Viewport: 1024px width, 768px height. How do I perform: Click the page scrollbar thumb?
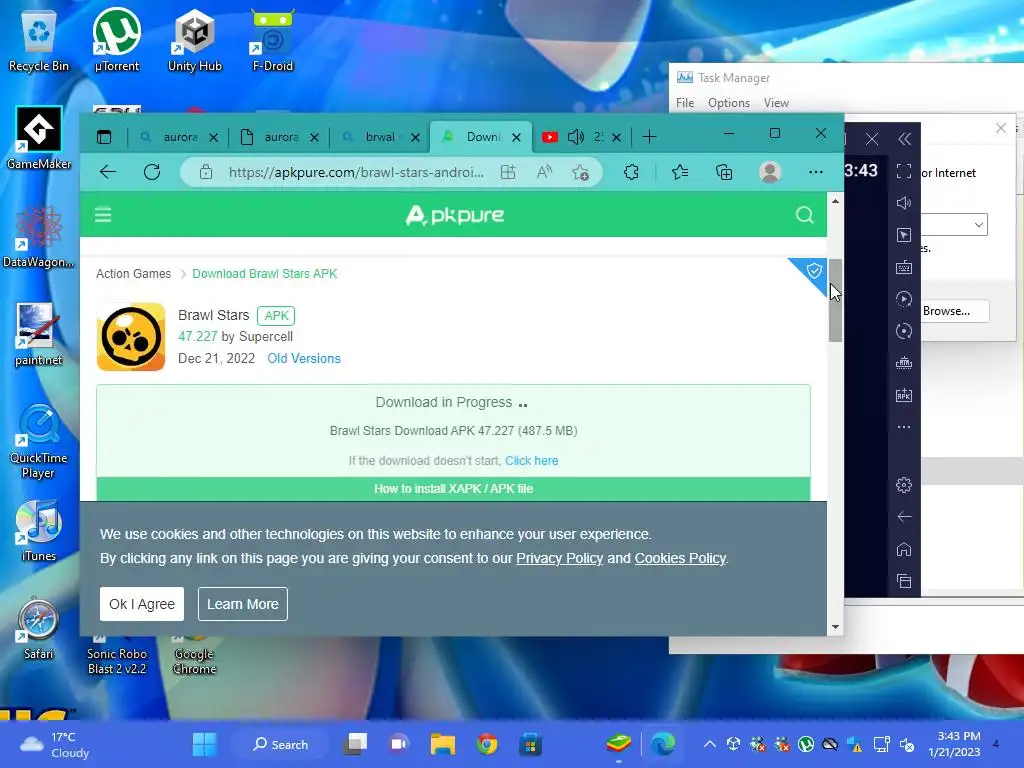[835, 300]
